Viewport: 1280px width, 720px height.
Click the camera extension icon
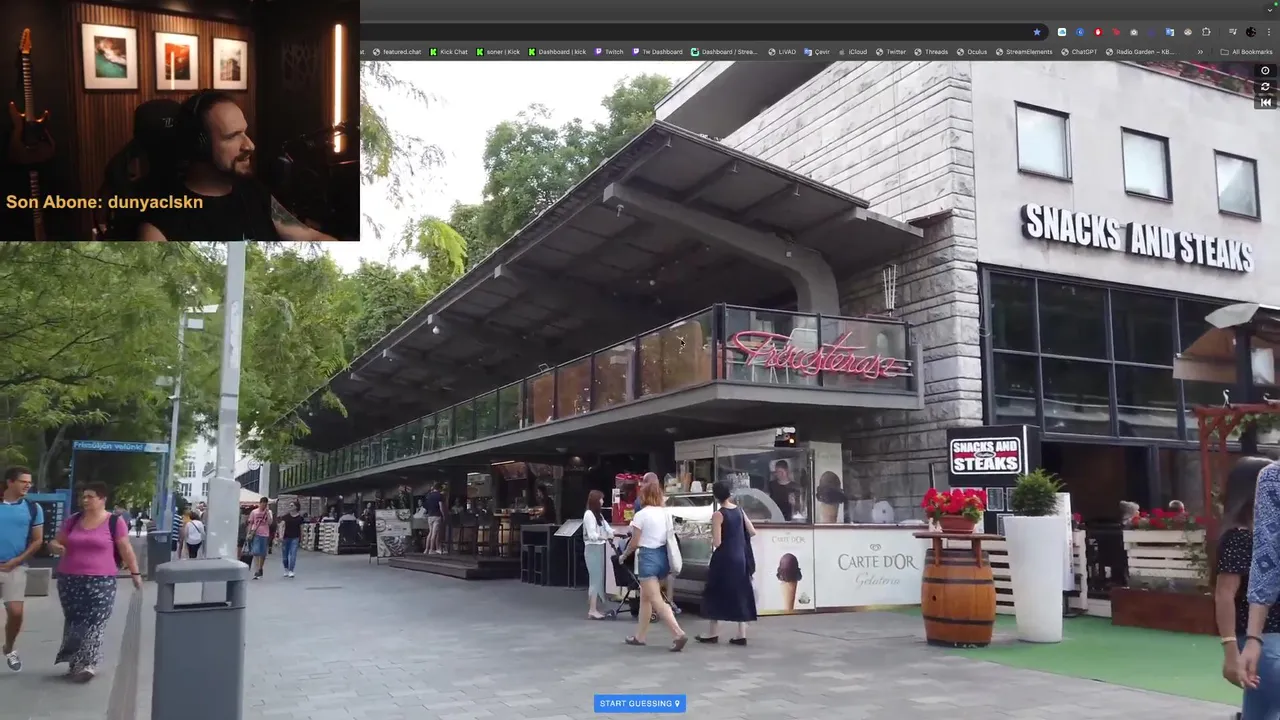click(1134, 32)
